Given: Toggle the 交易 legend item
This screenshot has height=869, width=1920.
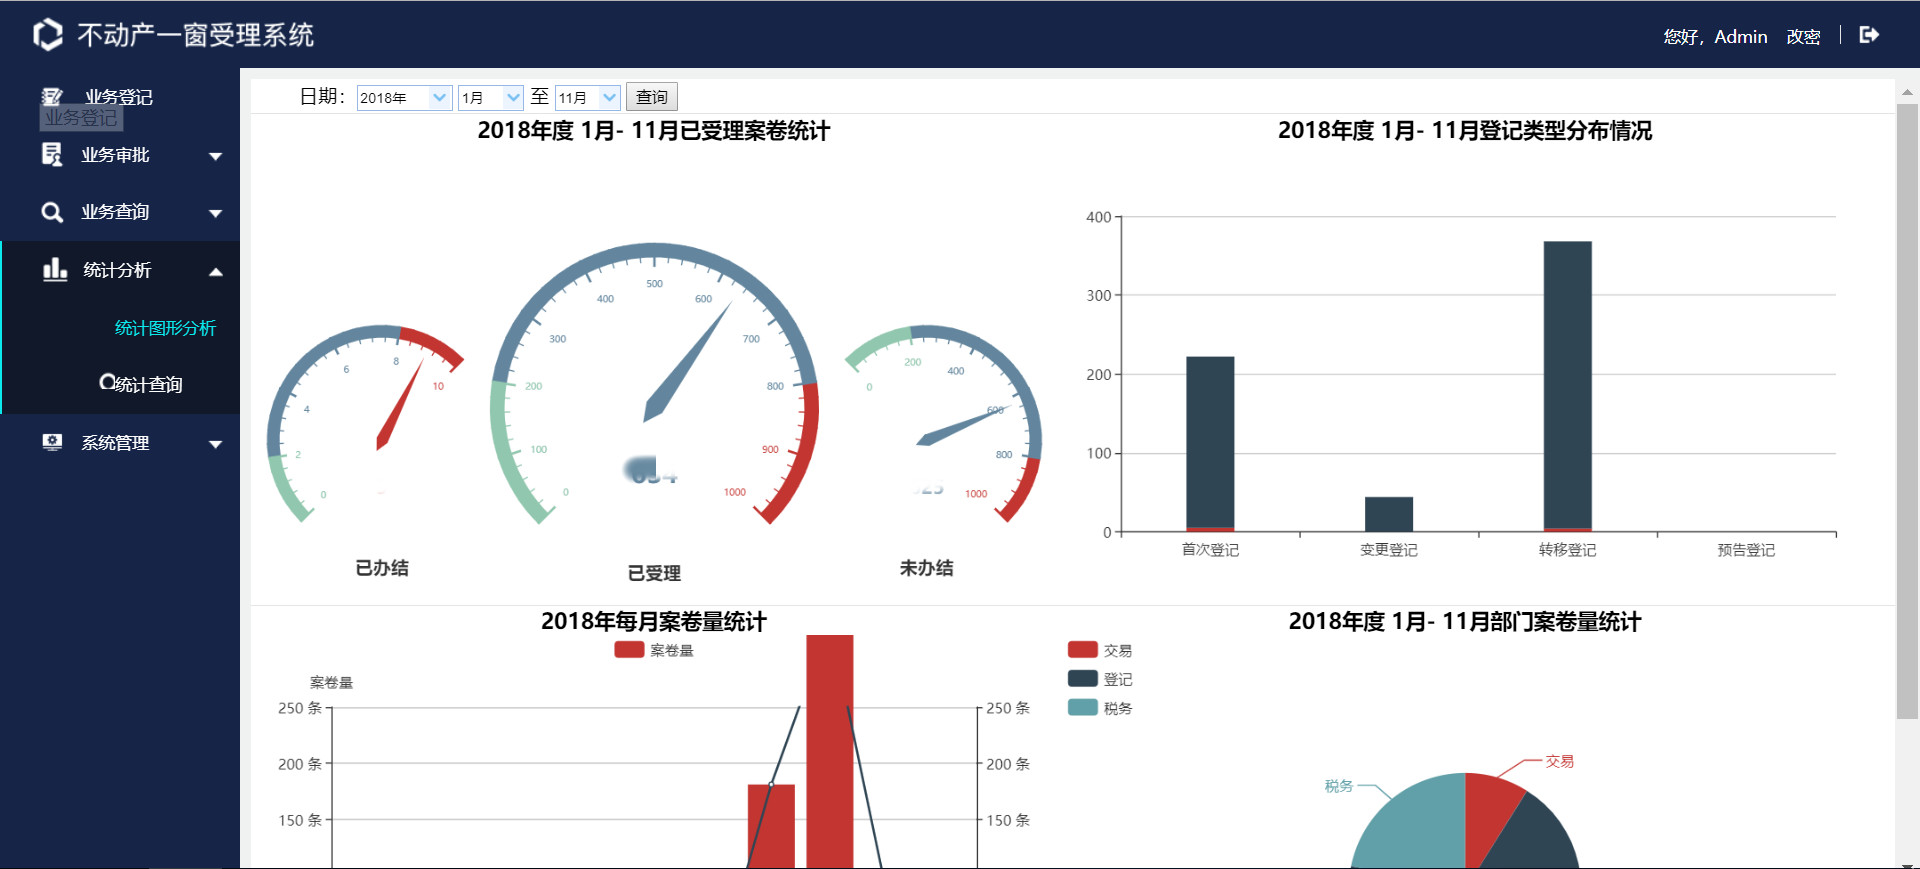Looking at the screenshot, I should [1100, 650].
